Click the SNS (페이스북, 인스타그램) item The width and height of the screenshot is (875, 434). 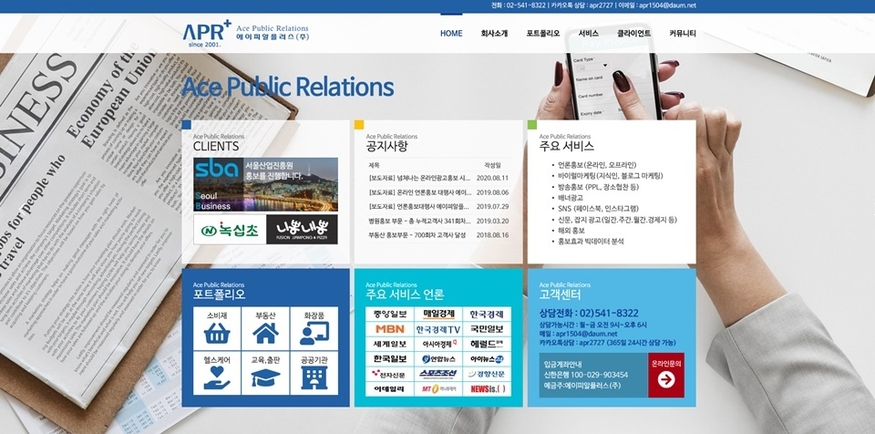click(x=598, y=209)
